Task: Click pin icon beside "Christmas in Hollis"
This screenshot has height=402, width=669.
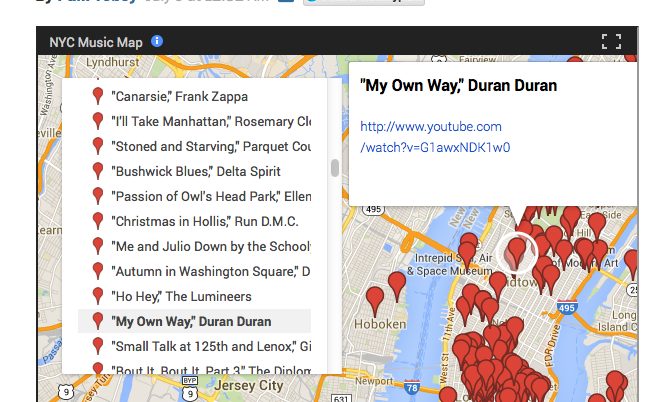Action: click(98, 221)
